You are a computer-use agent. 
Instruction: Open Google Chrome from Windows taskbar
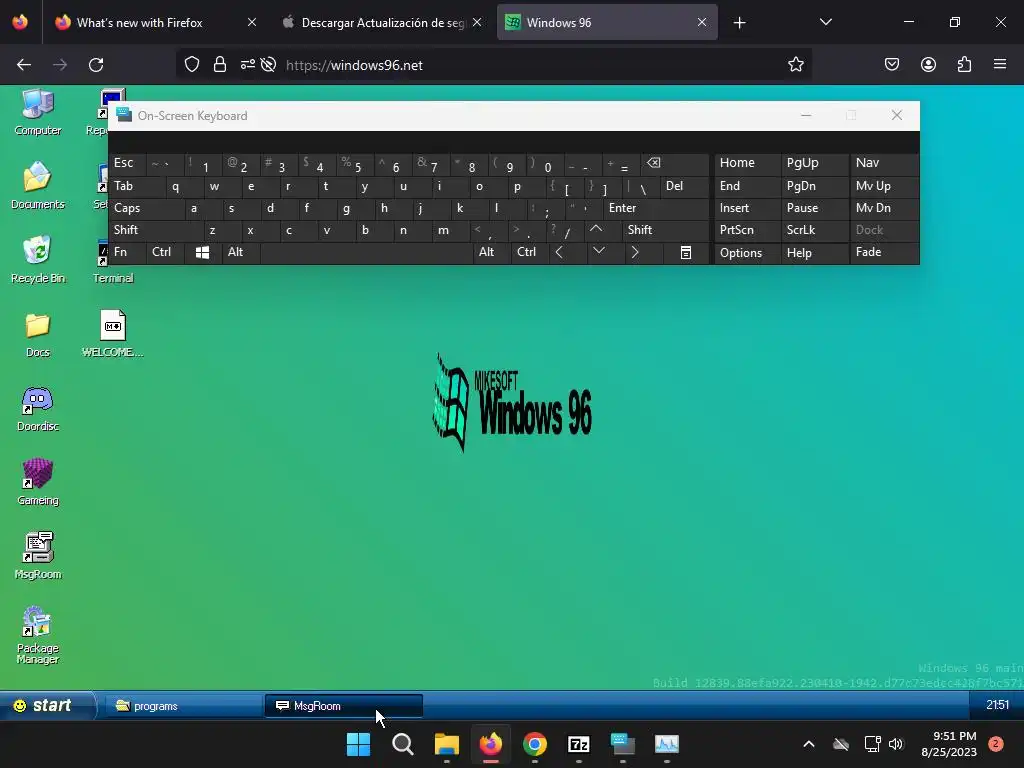535,744
